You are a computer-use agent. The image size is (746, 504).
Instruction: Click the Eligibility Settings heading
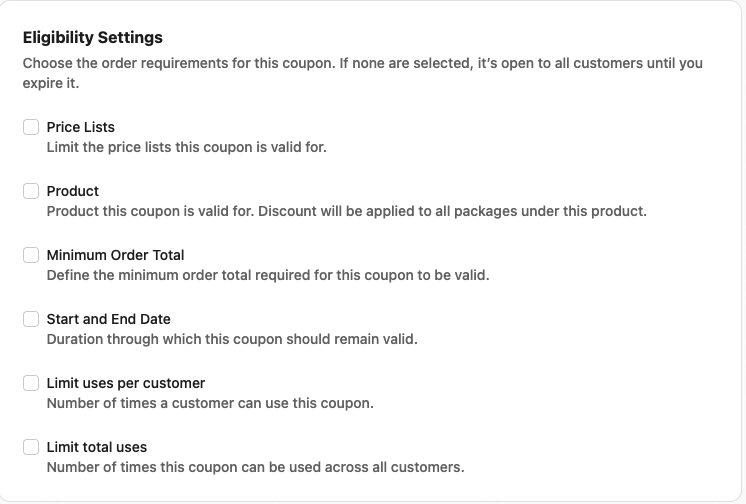pos(93,38)
